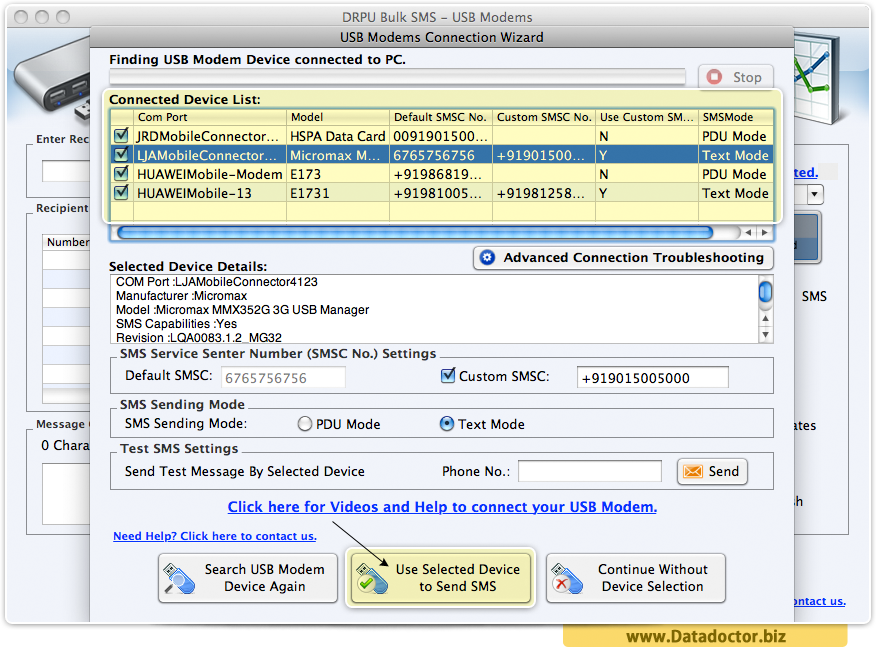Click the envelope icon on the Send button
The width and height of the screenshot is (876, 647).
pos(694,471)
